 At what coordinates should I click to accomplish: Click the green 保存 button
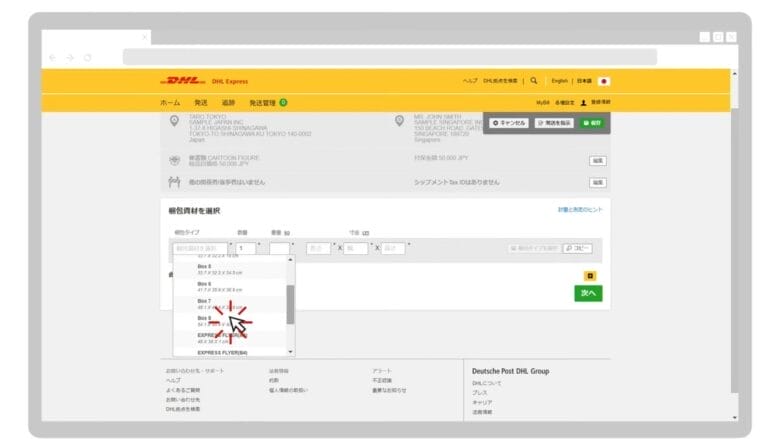coord(592,123)
